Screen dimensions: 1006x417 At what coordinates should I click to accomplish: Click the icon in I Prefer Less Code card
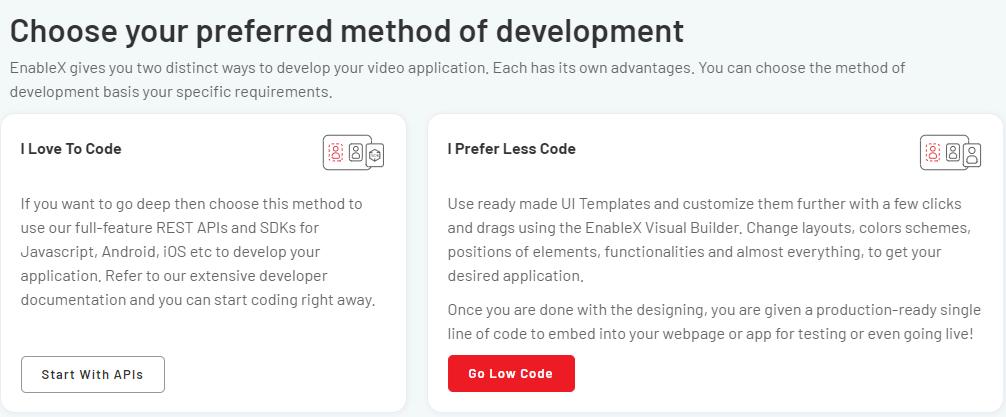pos(951,152)
